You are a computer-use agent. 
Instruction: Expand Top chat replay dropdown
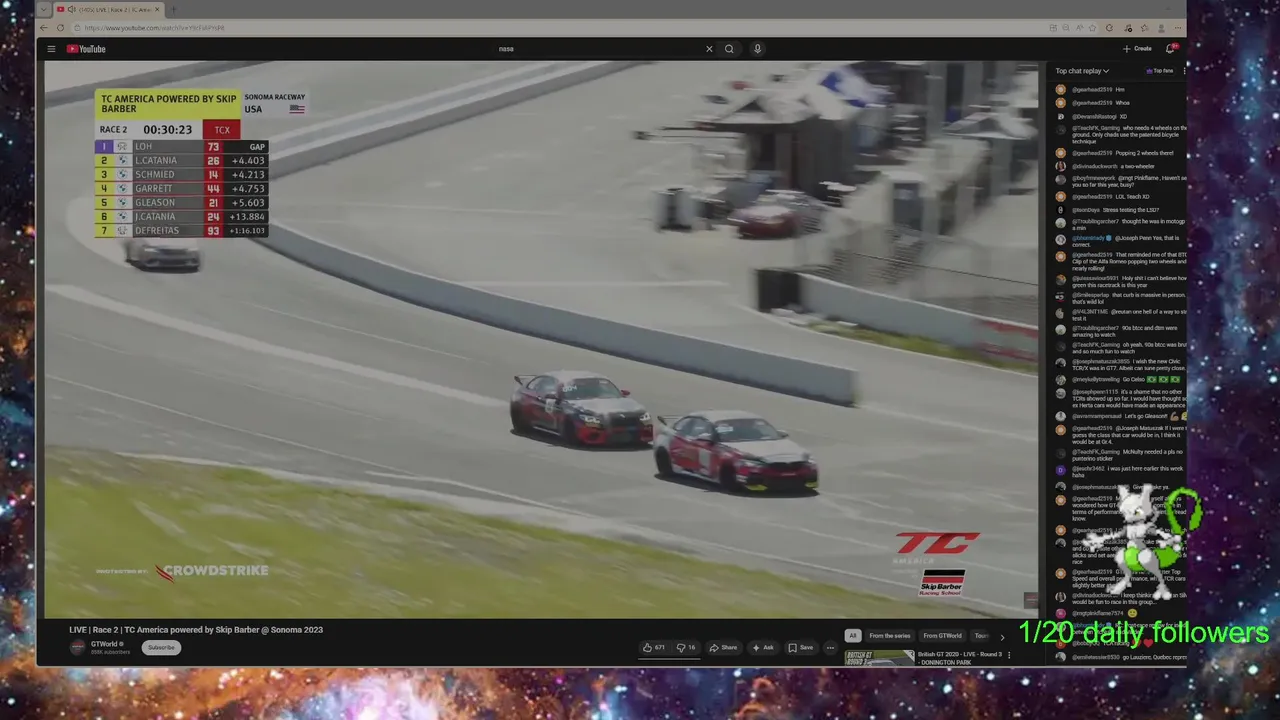(x=1082, y=71)
